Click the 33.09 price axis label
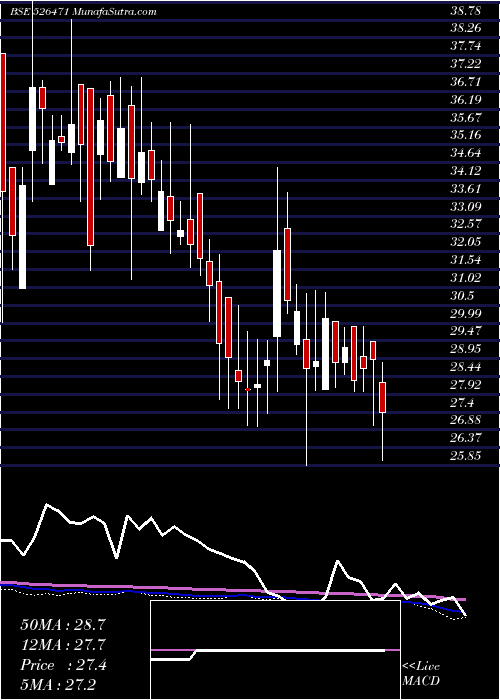This screenshot has width=500, height=700. (x=465, y=207)
